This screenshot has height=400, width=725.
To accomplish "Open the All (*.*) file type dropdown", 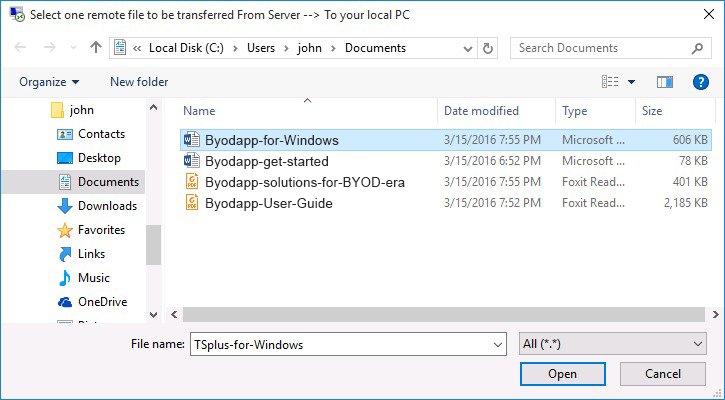I will [x=613, y=344].
